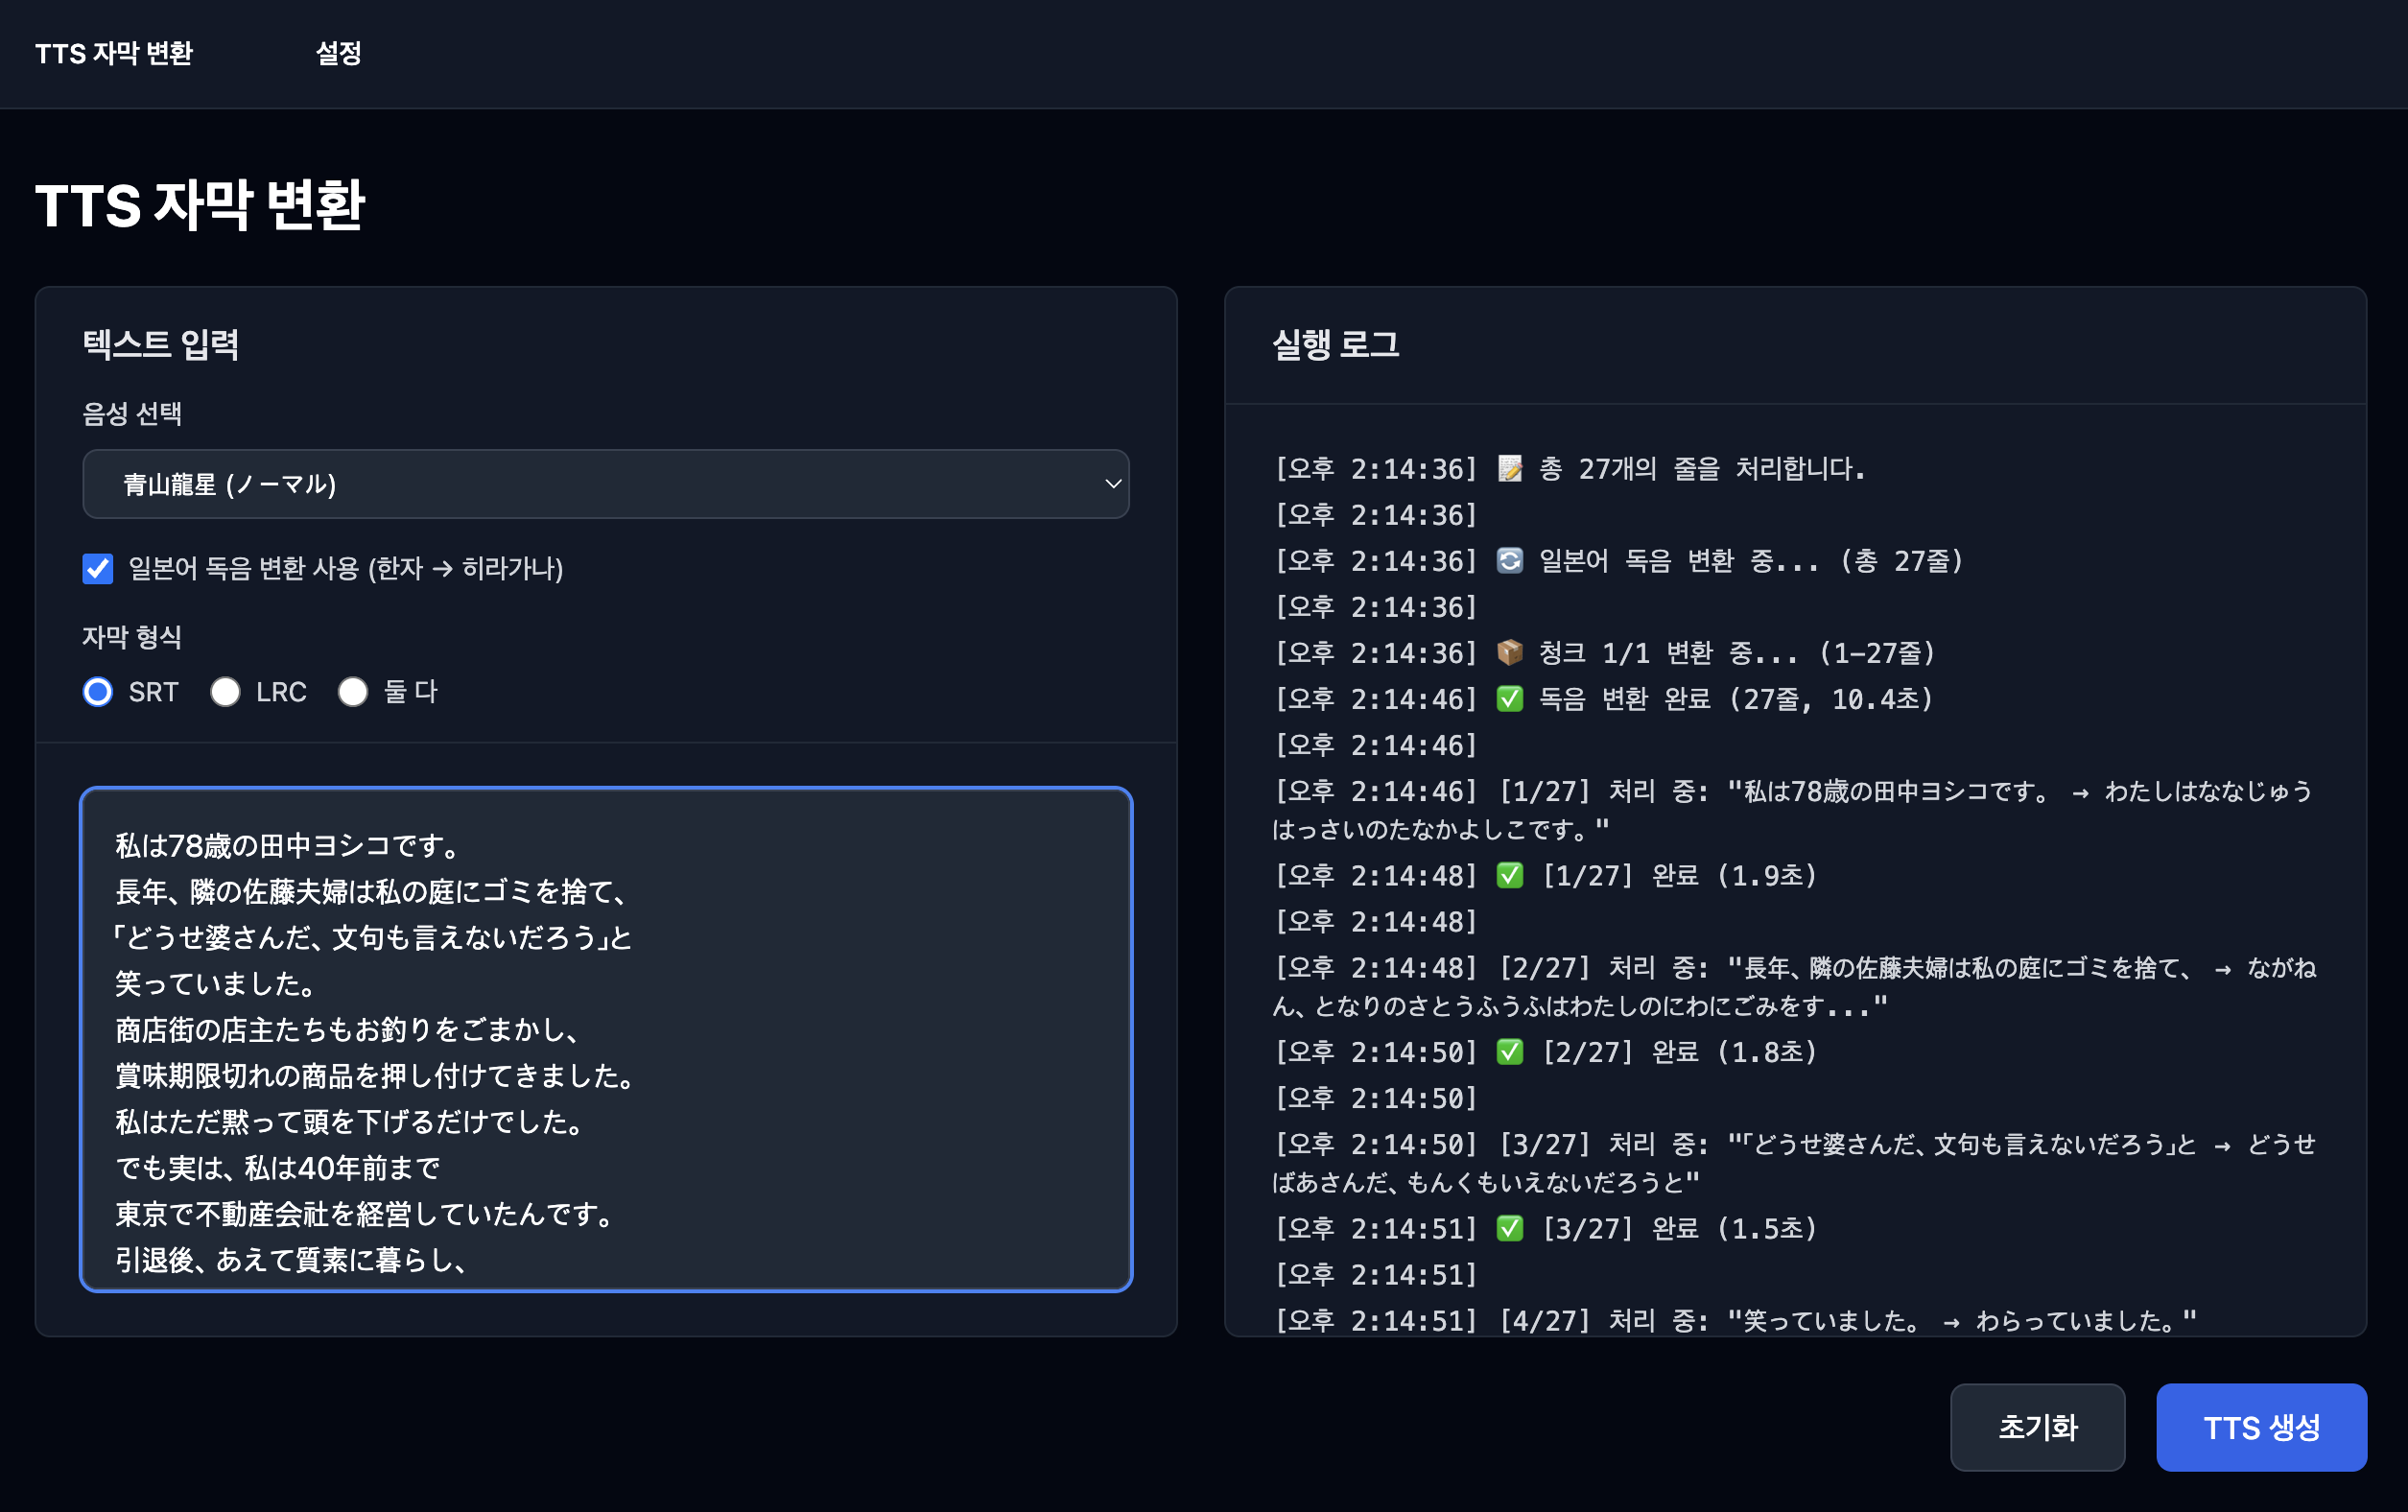Click the chevron arrow on voice dropdown
Screen dimensions: 2408x1512
[x=1112, y=484]
